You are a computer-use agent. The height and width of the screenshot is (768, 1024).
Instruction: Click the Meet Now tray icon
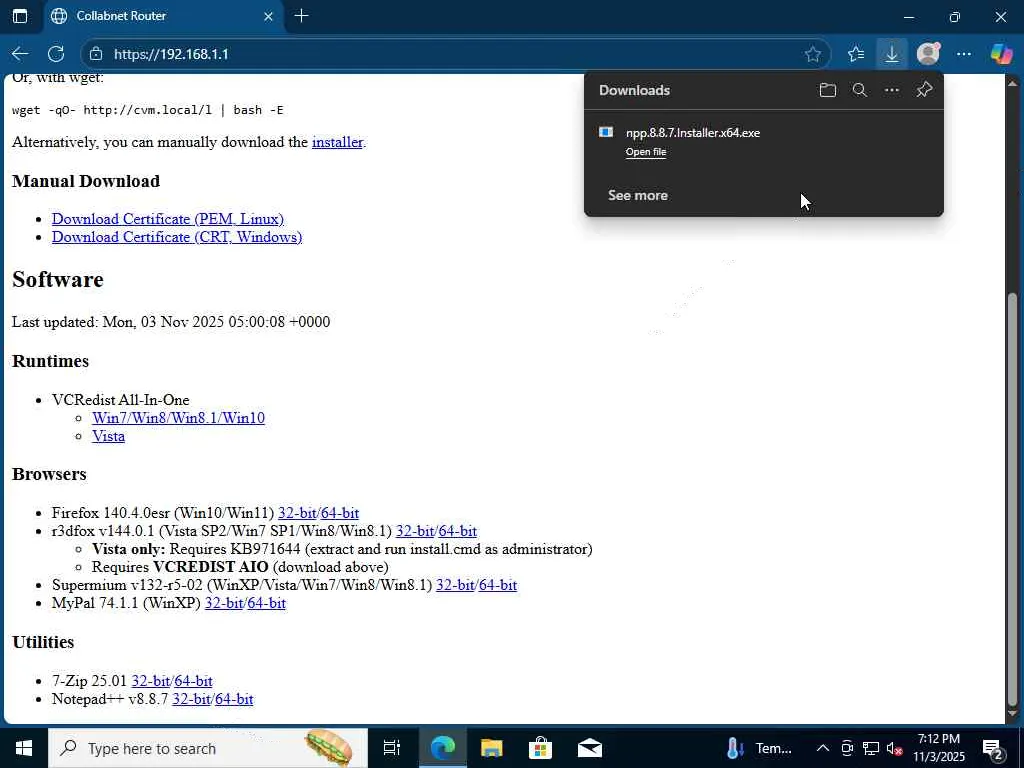tap(847, 748)
